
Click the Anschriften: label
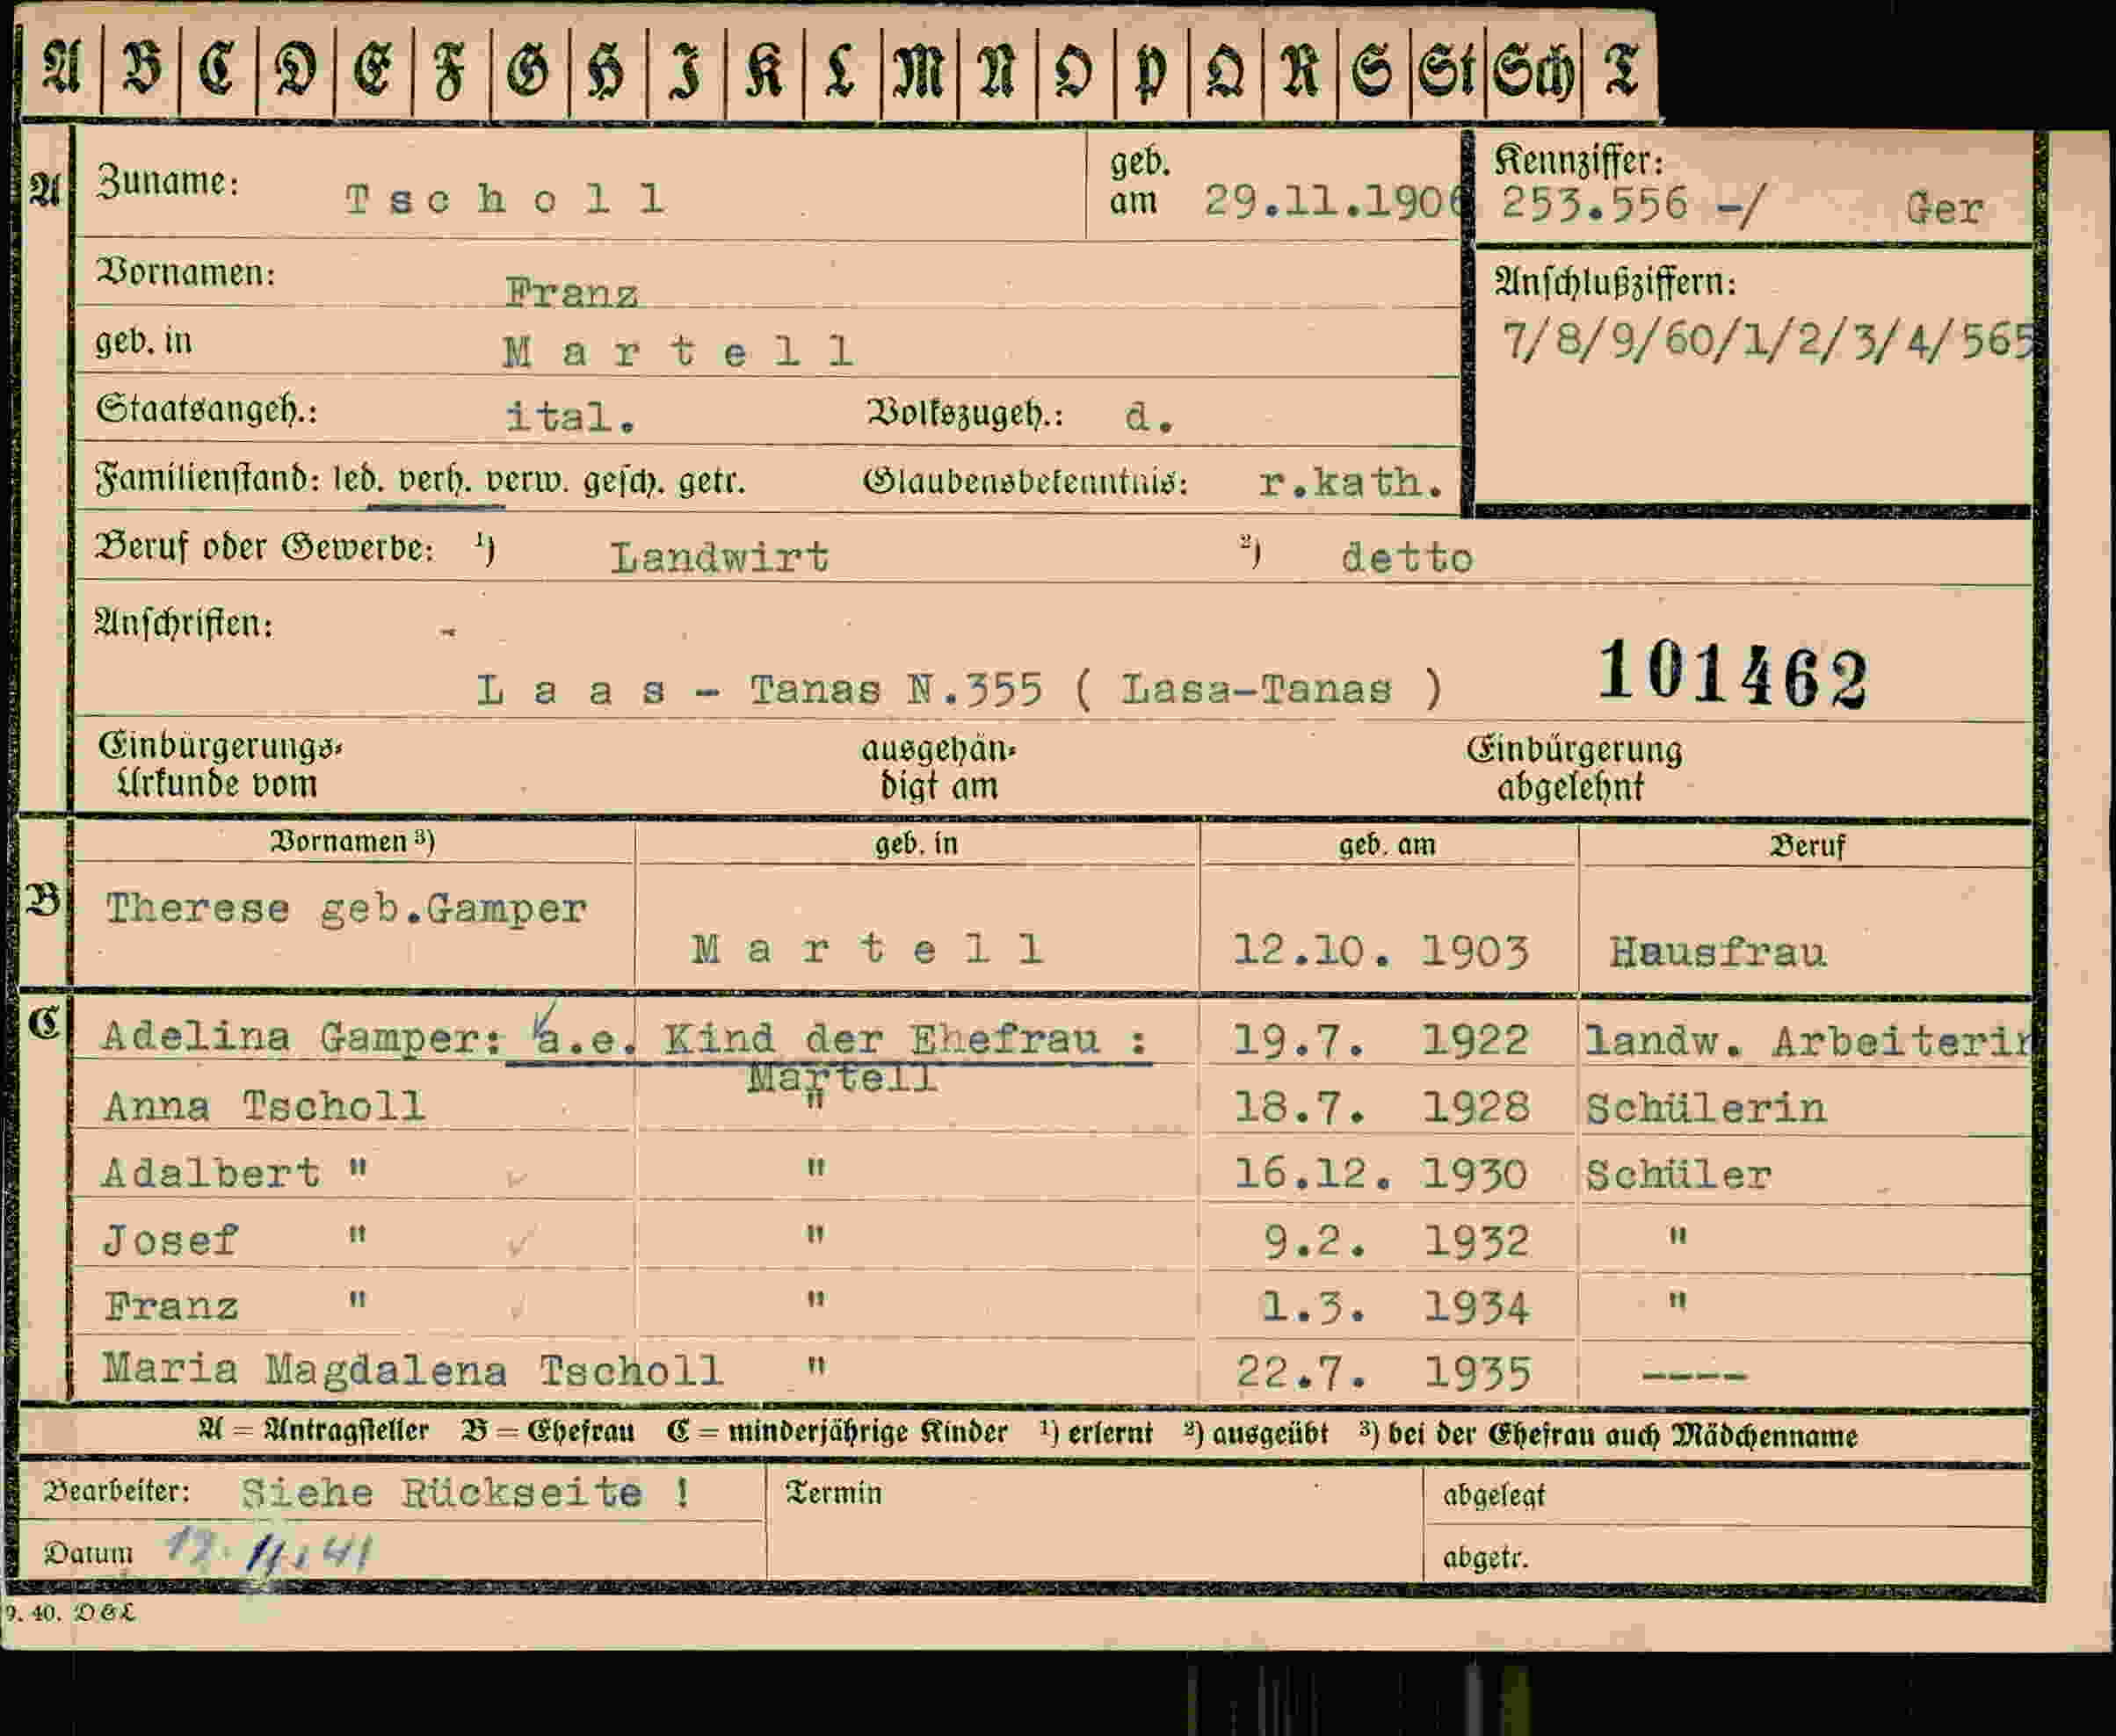pos(183,625)
